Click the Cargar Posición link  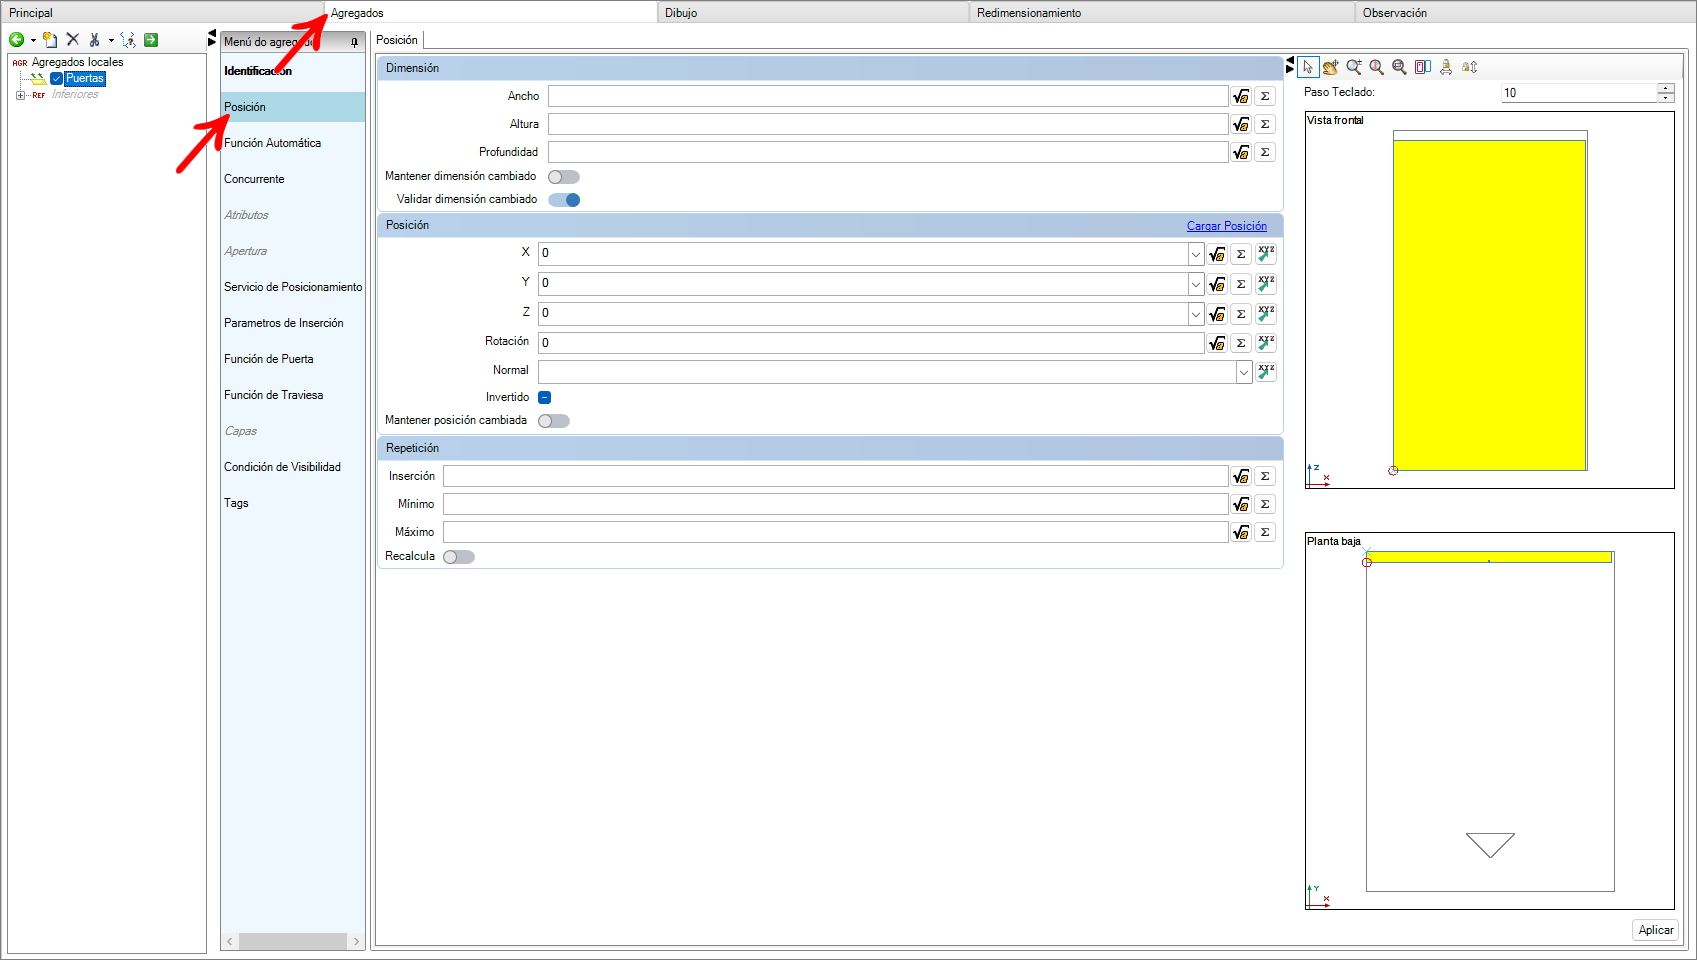(1227, 226)
